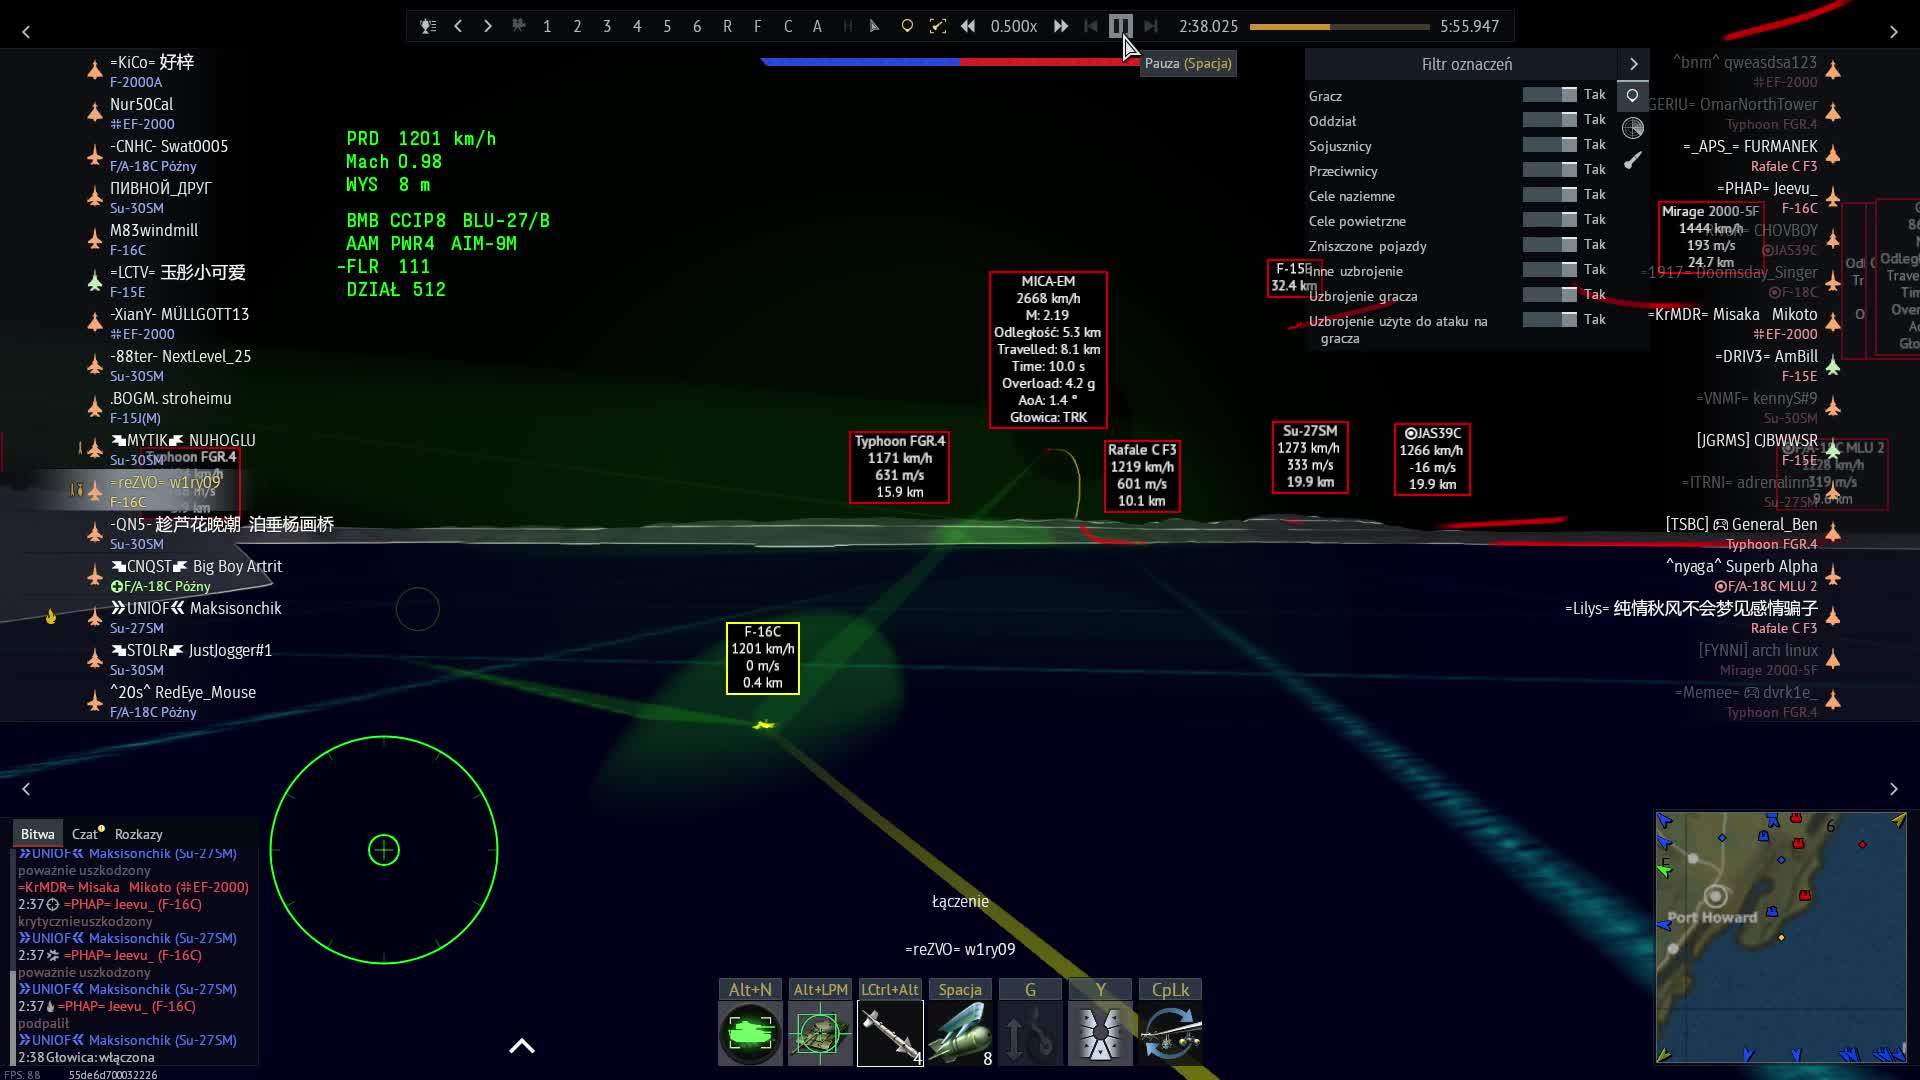Click the next player arrow in the replay bar
The width and height of the screenshot is (1920, 1080).
click(488, 26)
